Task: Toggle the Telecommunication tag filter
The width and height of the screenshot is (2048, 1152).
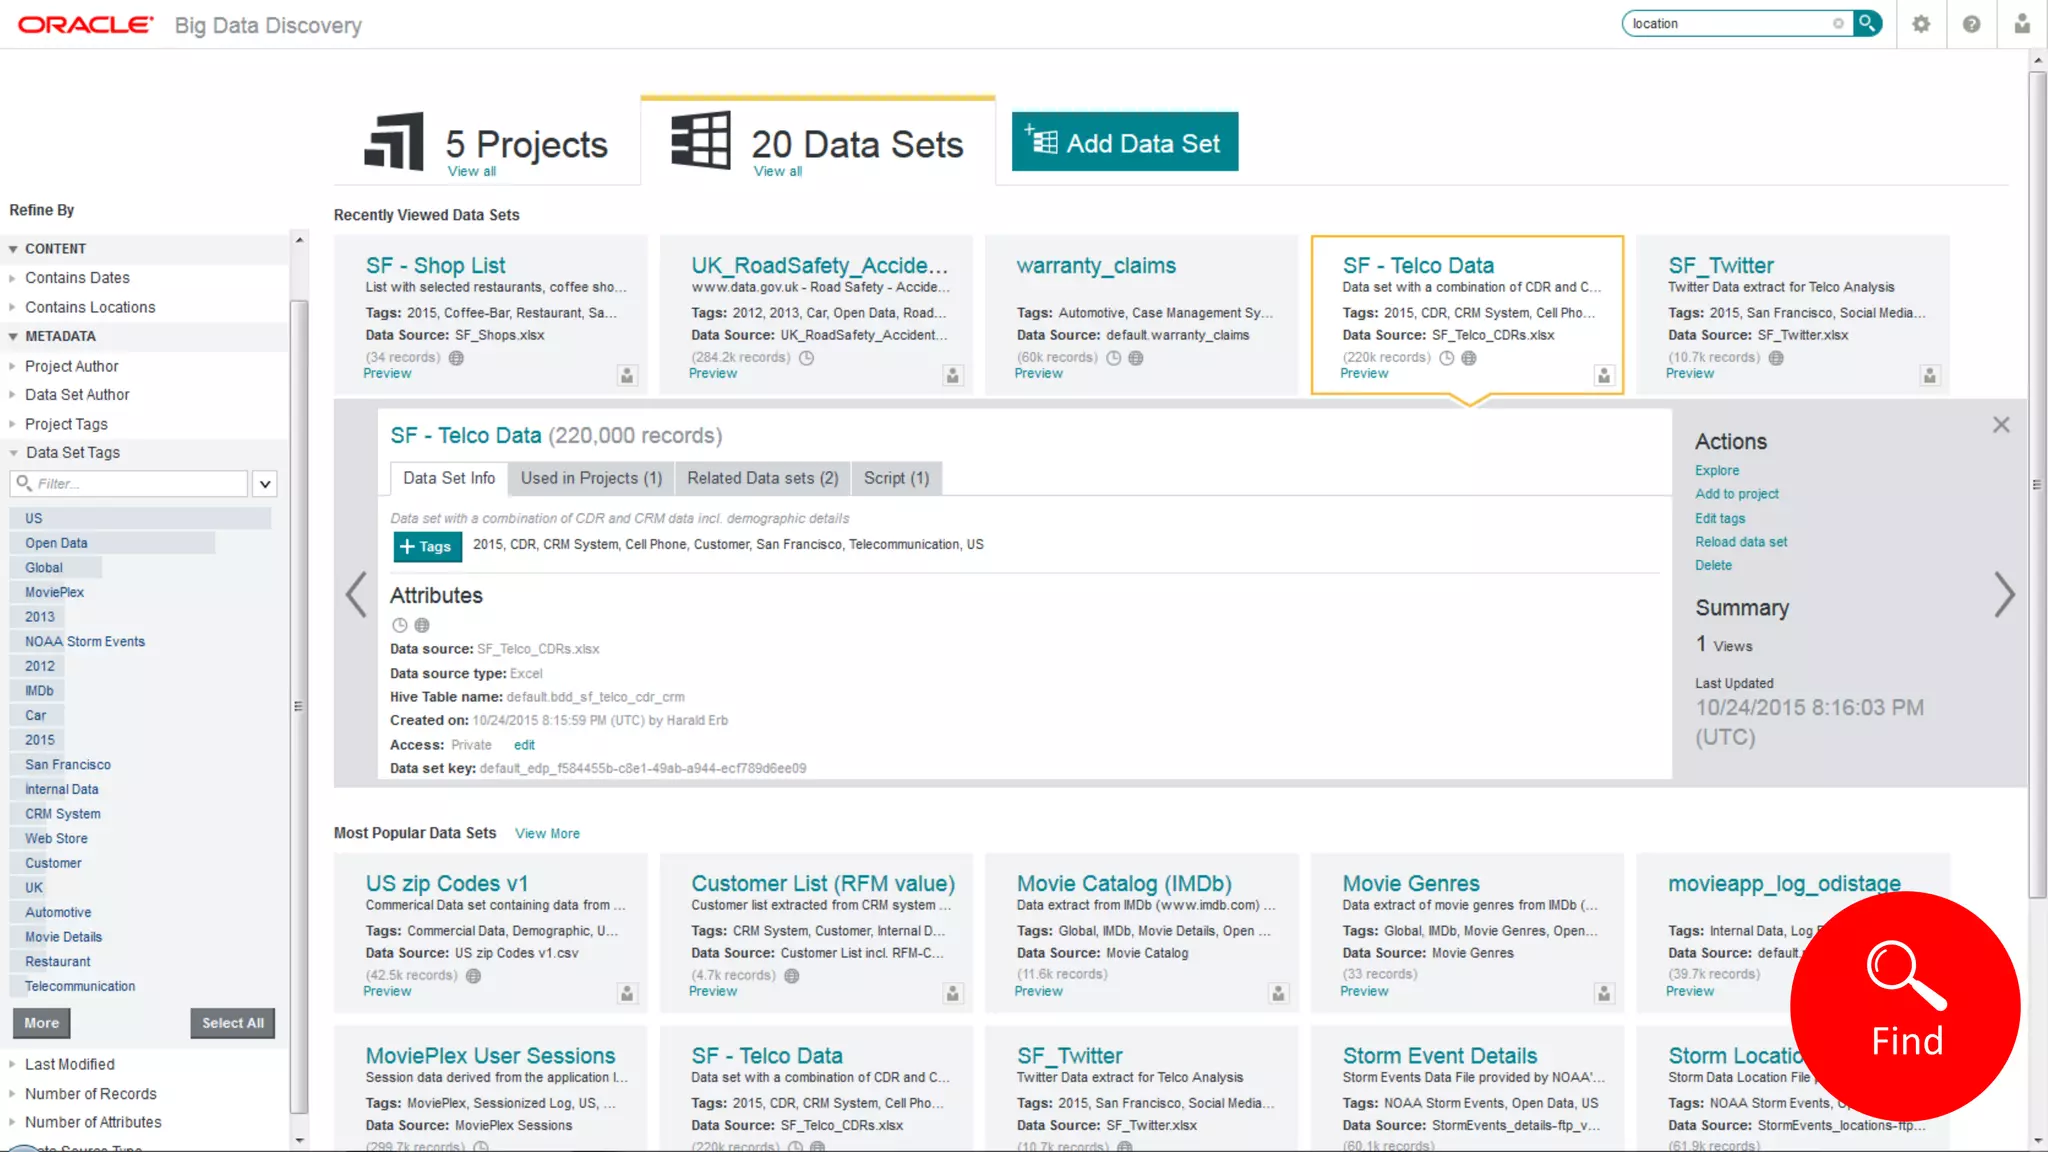Action: (x=80, y=986)
